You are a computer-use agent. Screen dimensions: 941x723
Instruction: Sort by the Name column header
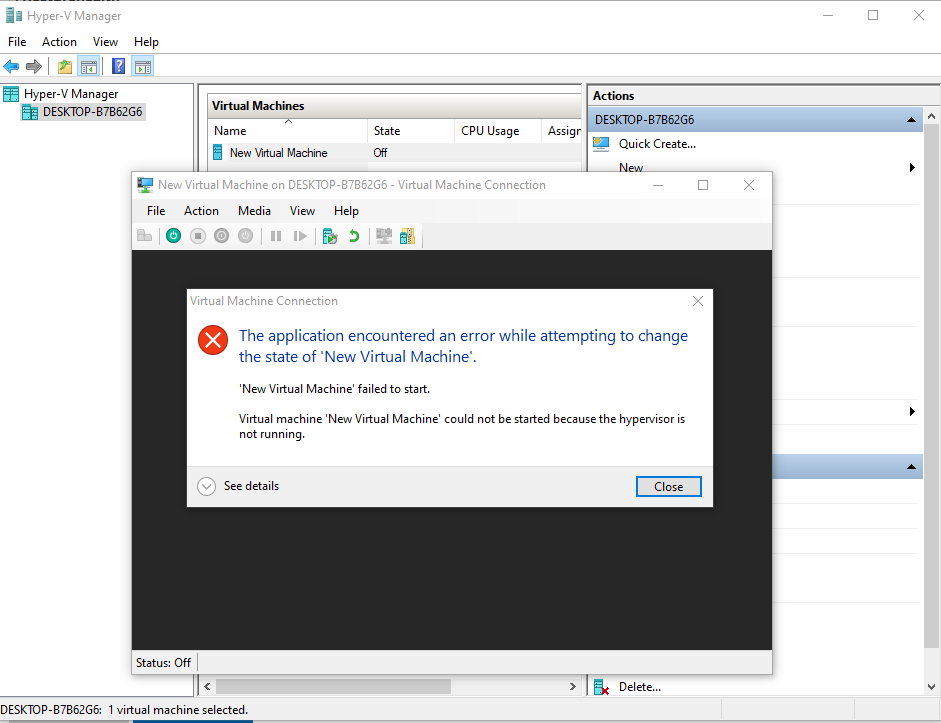287,131
